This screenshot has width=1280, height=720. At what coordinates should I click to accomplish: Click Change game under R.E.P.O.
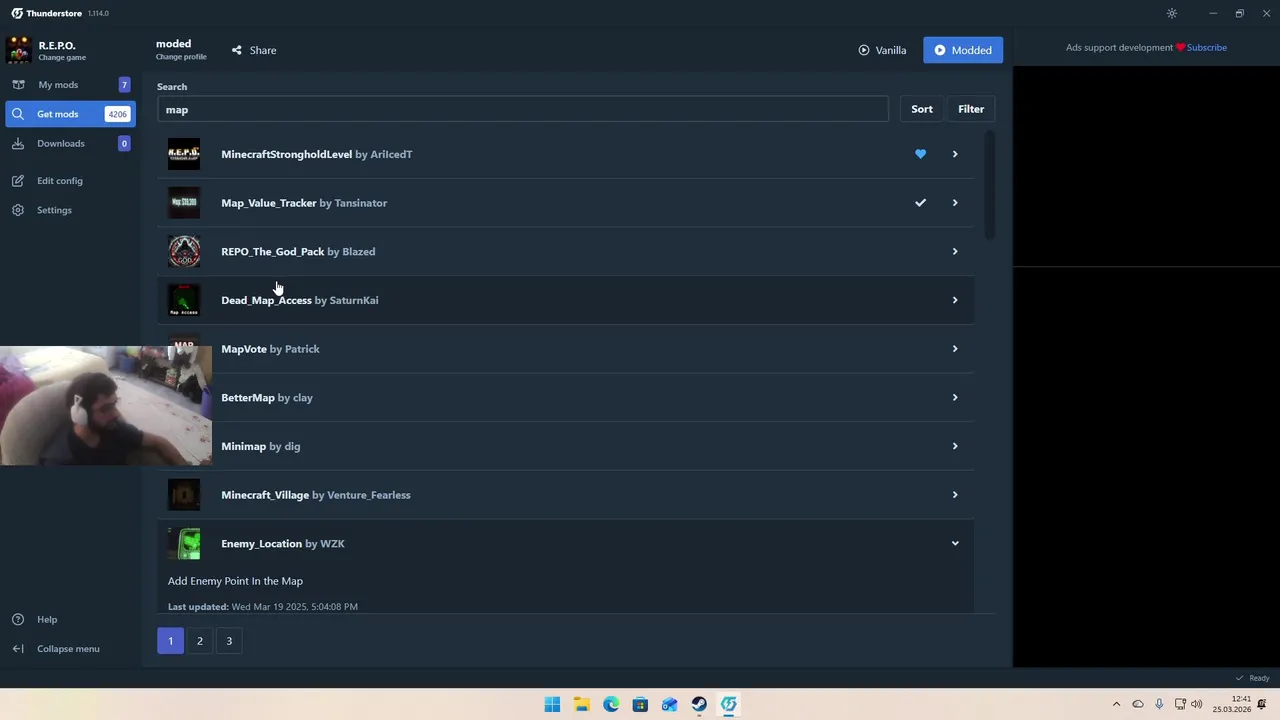pyautogui.click(x=62, y=57)
